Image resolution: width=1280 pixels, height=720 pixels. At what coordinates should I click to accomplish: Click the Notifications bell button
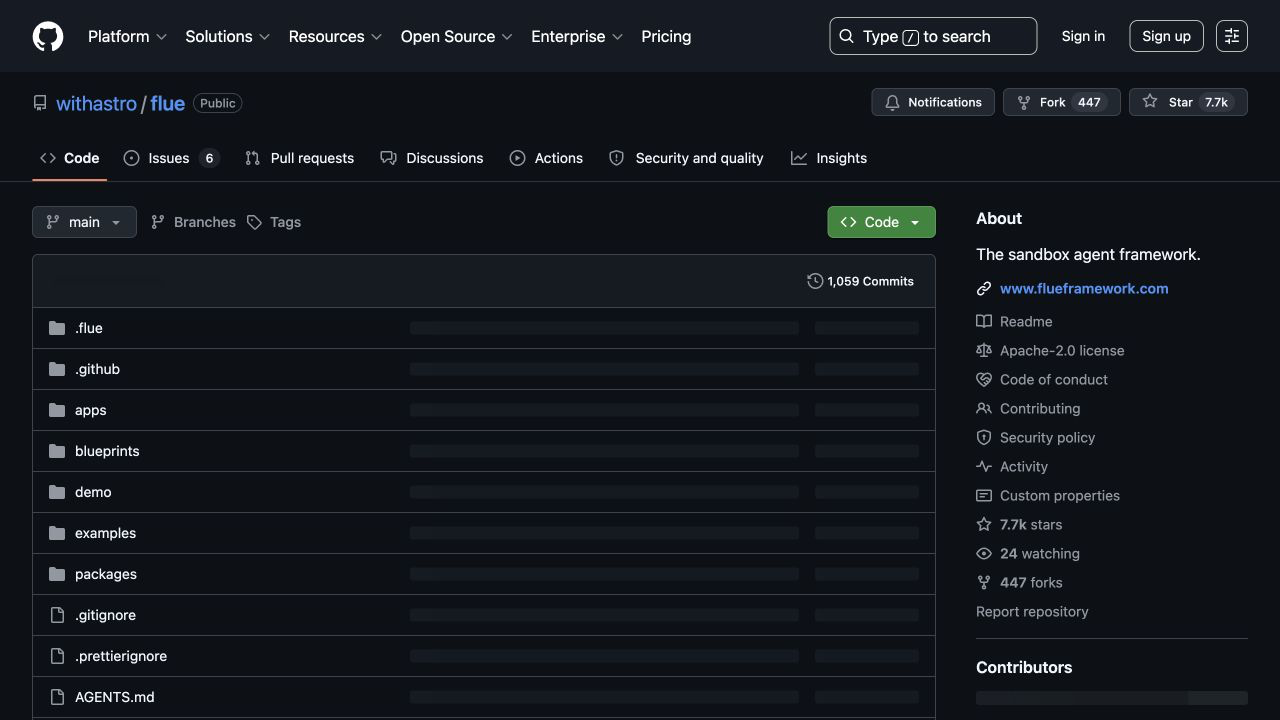pos(933,102)
